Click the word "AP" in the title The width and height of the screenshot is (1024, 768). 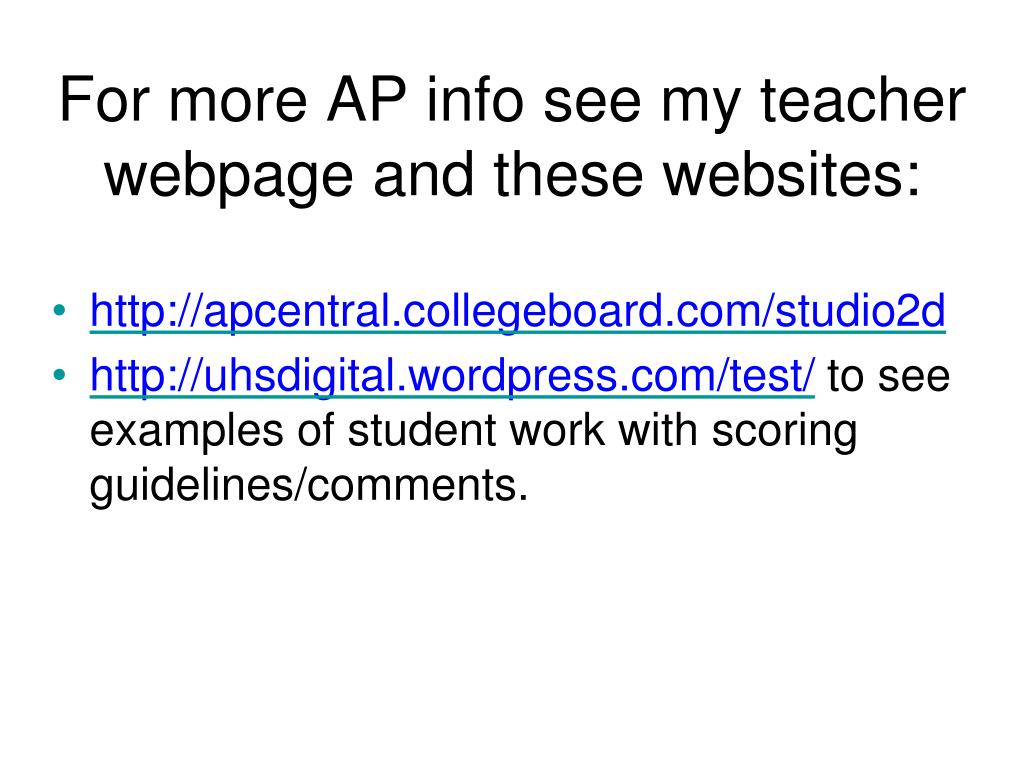366,99
